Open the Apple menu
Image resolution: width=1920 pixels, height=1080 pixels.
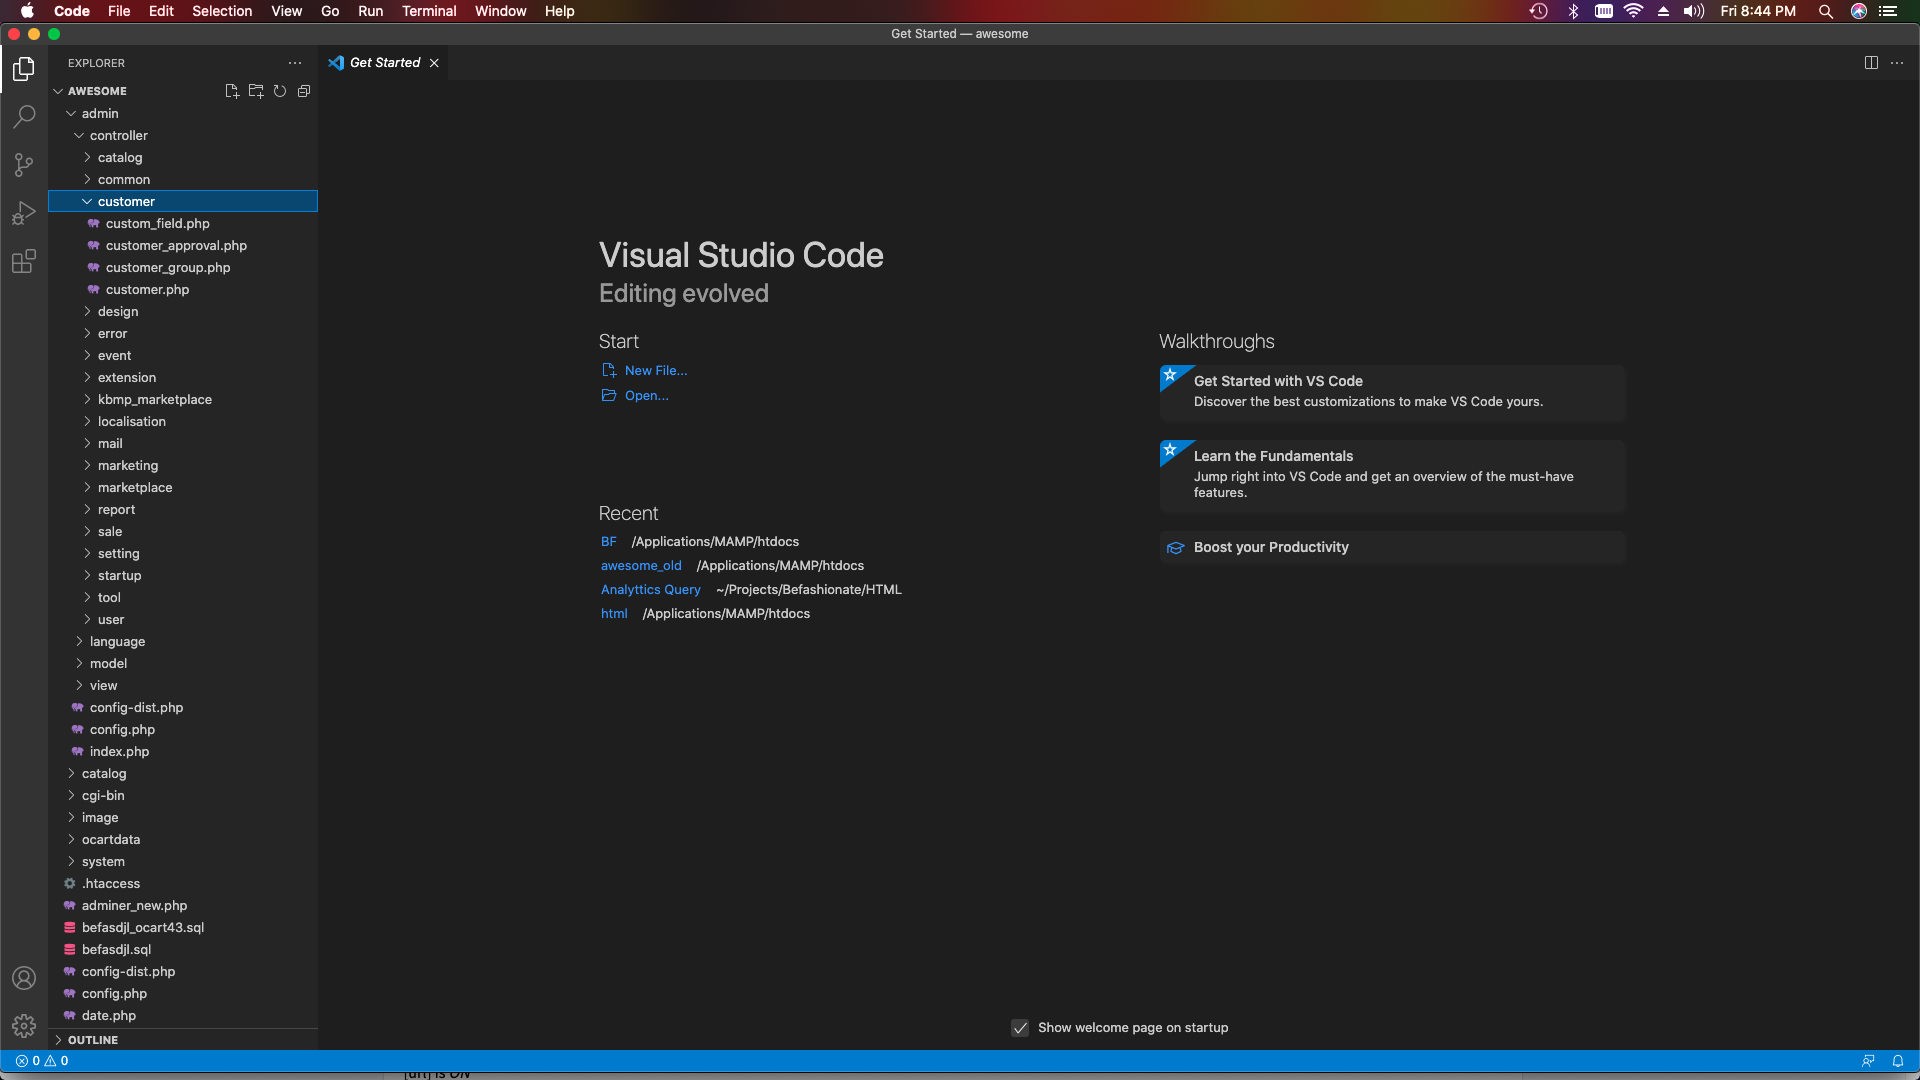click(27, 11)
